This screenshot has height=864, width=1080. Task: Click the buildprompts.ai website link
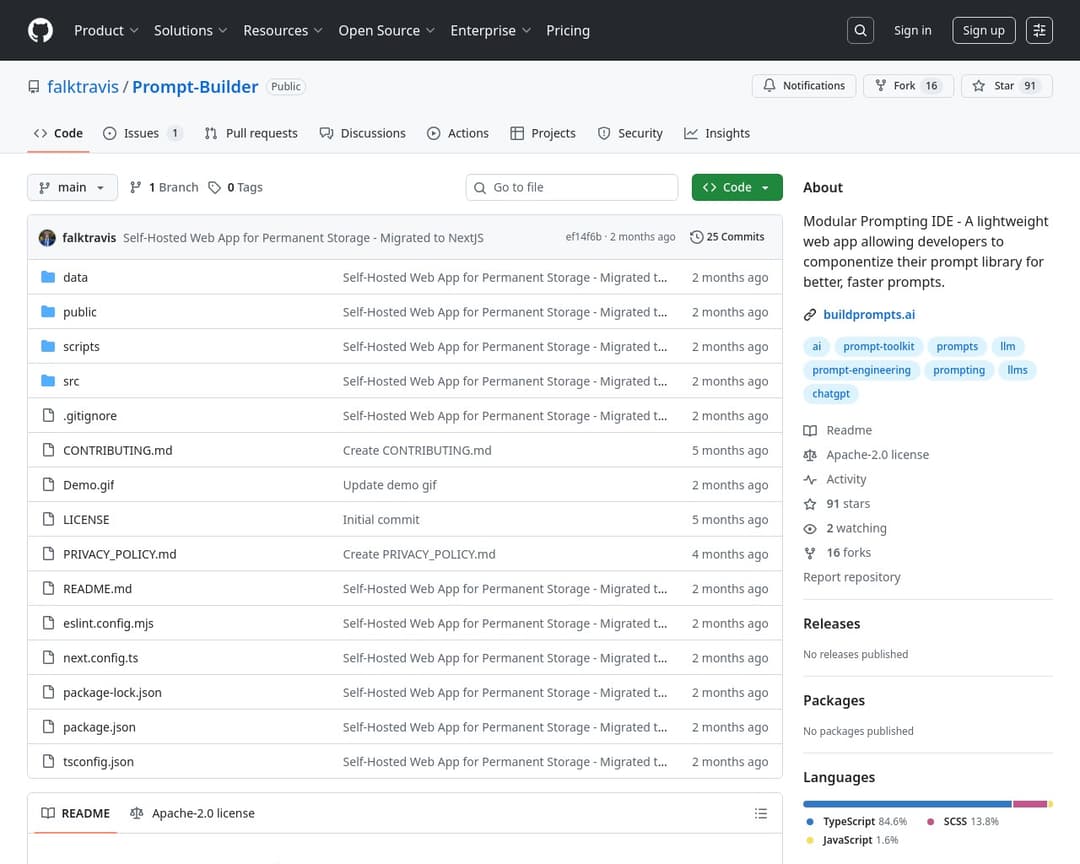[x=868, y=315]
